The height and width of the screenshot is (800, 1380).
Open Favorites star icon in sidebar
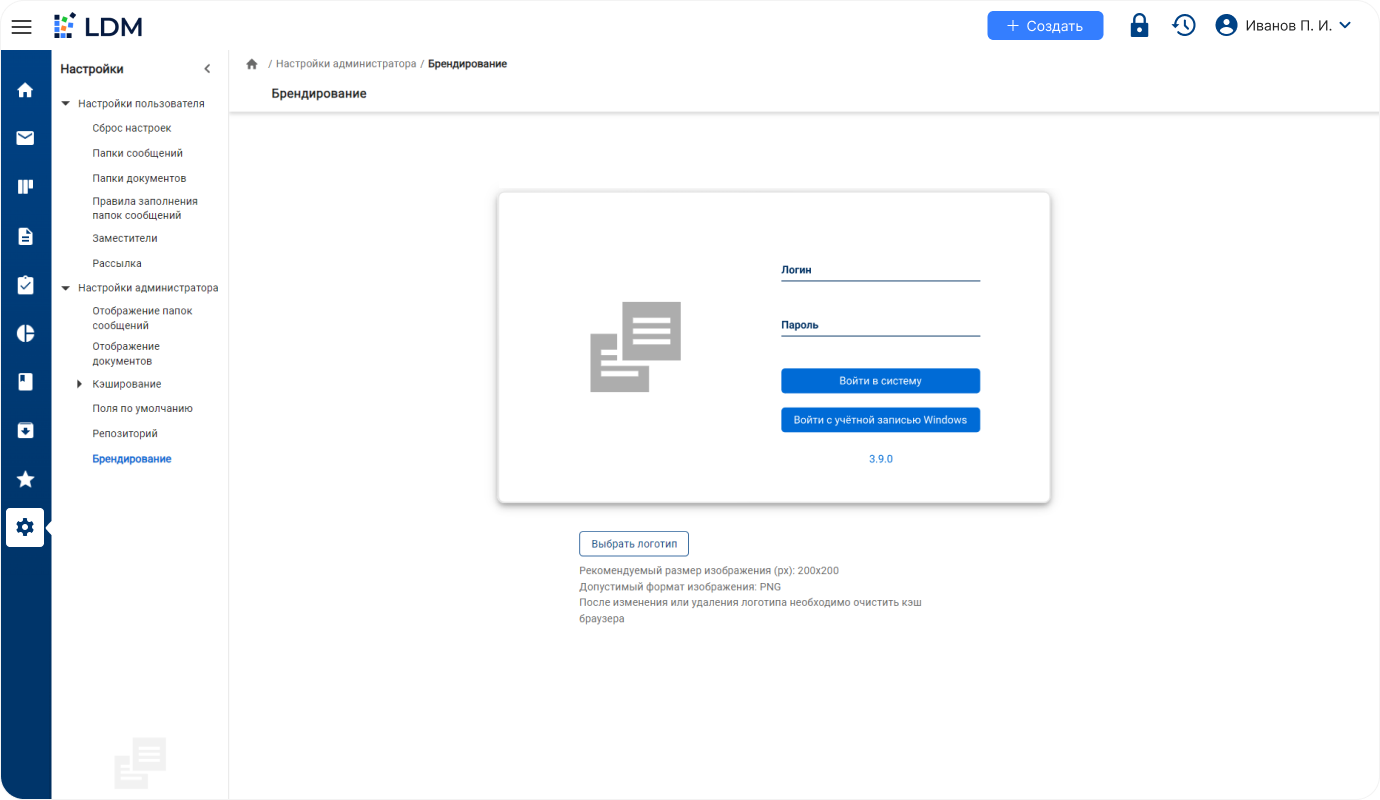click(26, 479)
